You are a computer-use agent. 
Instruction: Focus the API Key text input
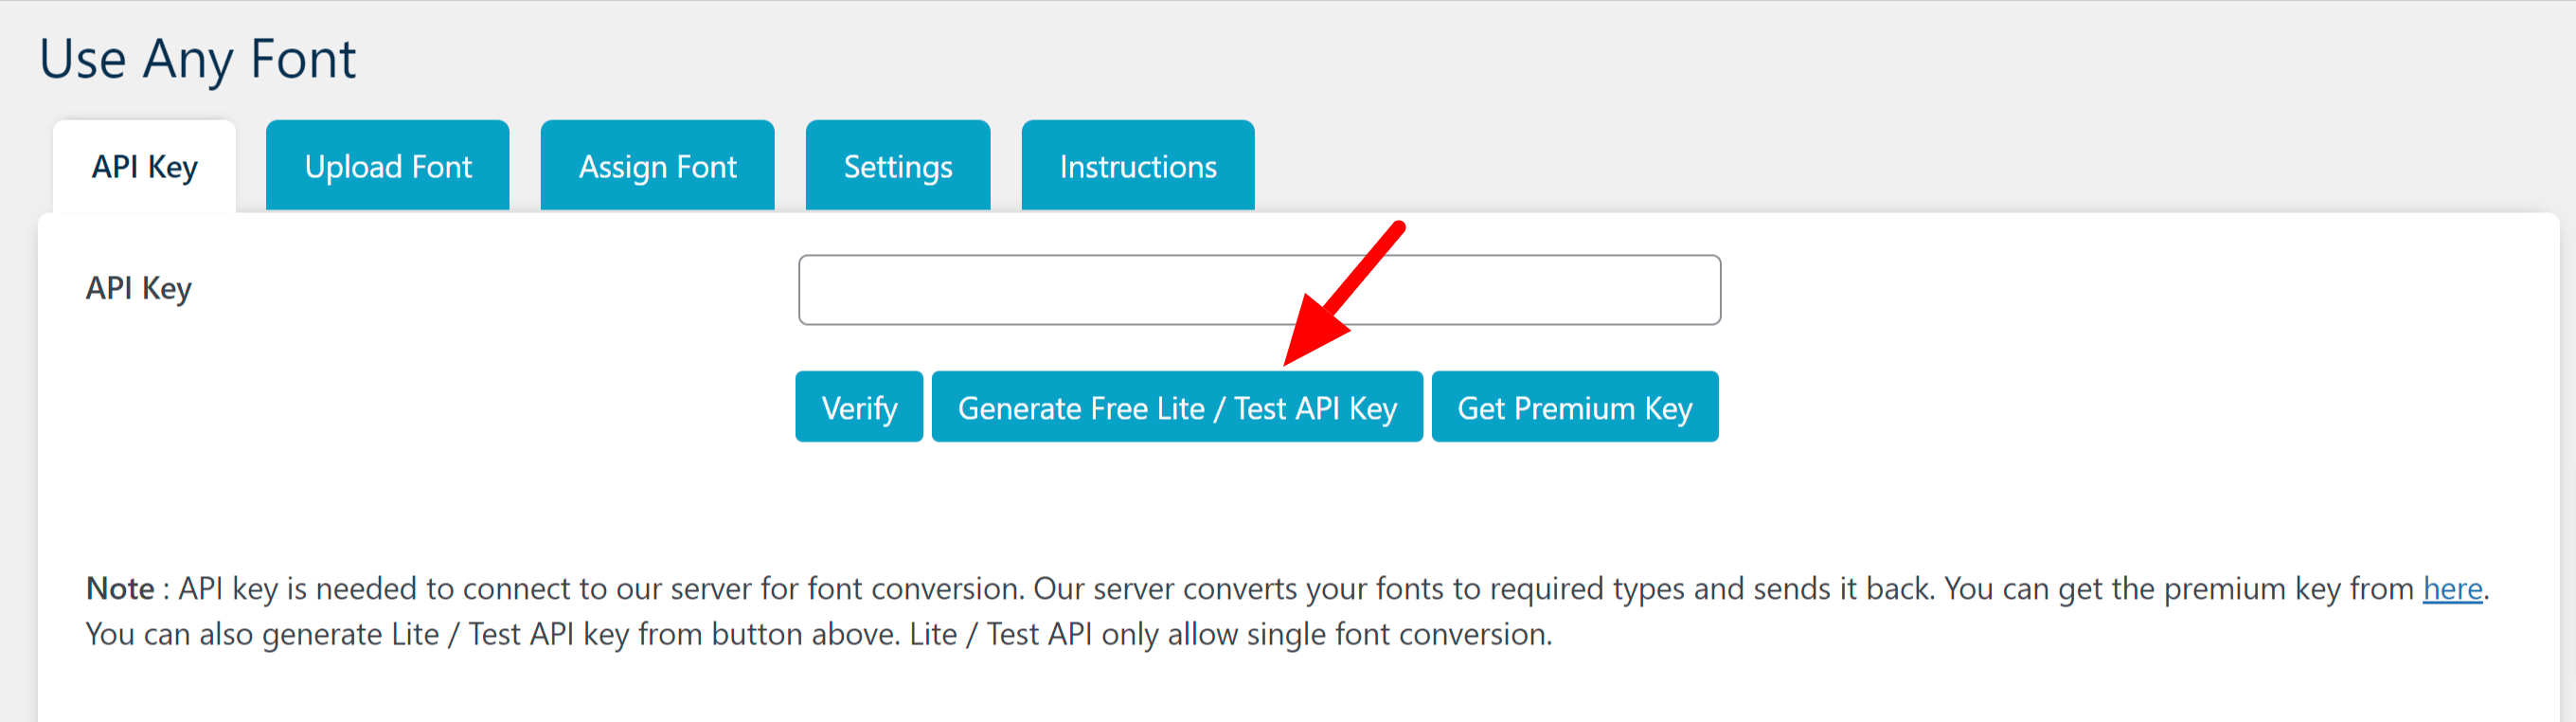(x=1259, y=290)
